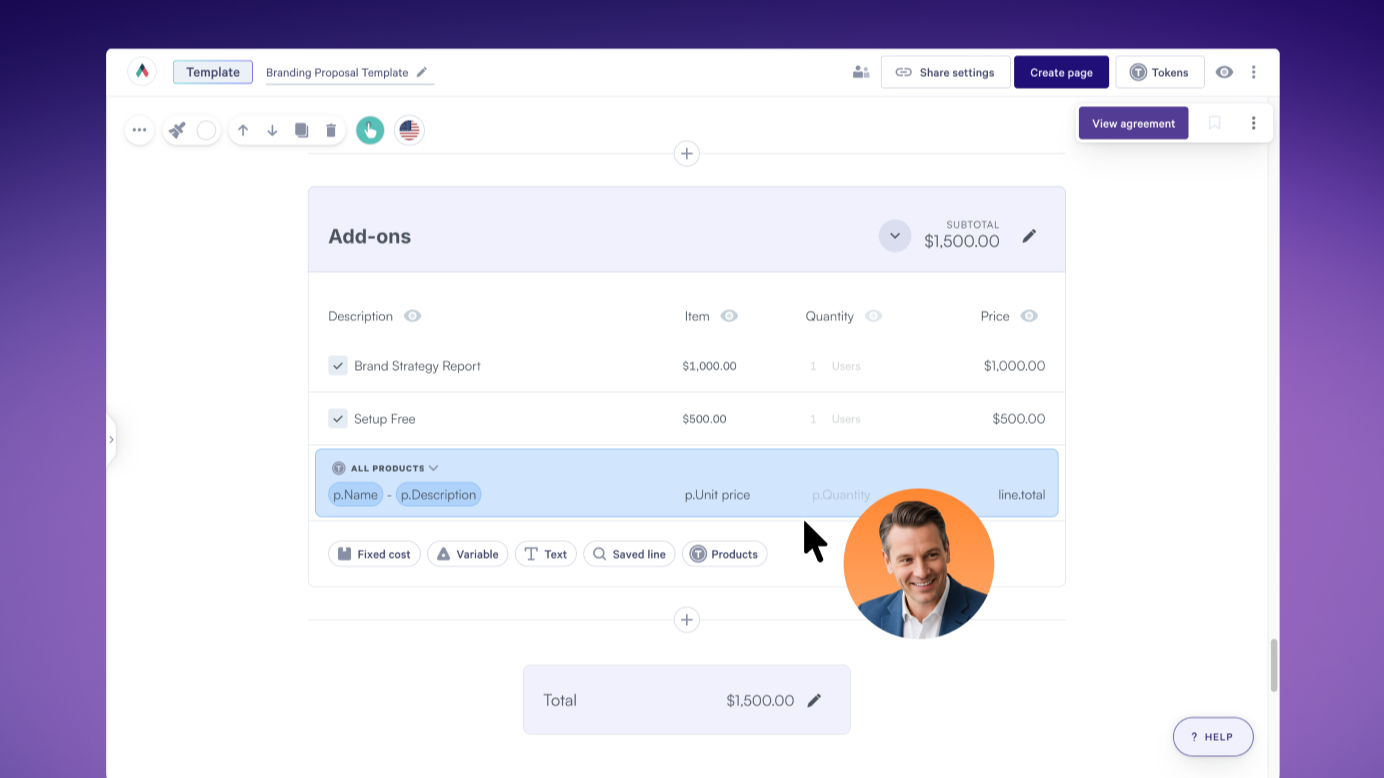Duplicate the block using the copy icon
Screen dimensions: 1384x778
tap(301, 129)
